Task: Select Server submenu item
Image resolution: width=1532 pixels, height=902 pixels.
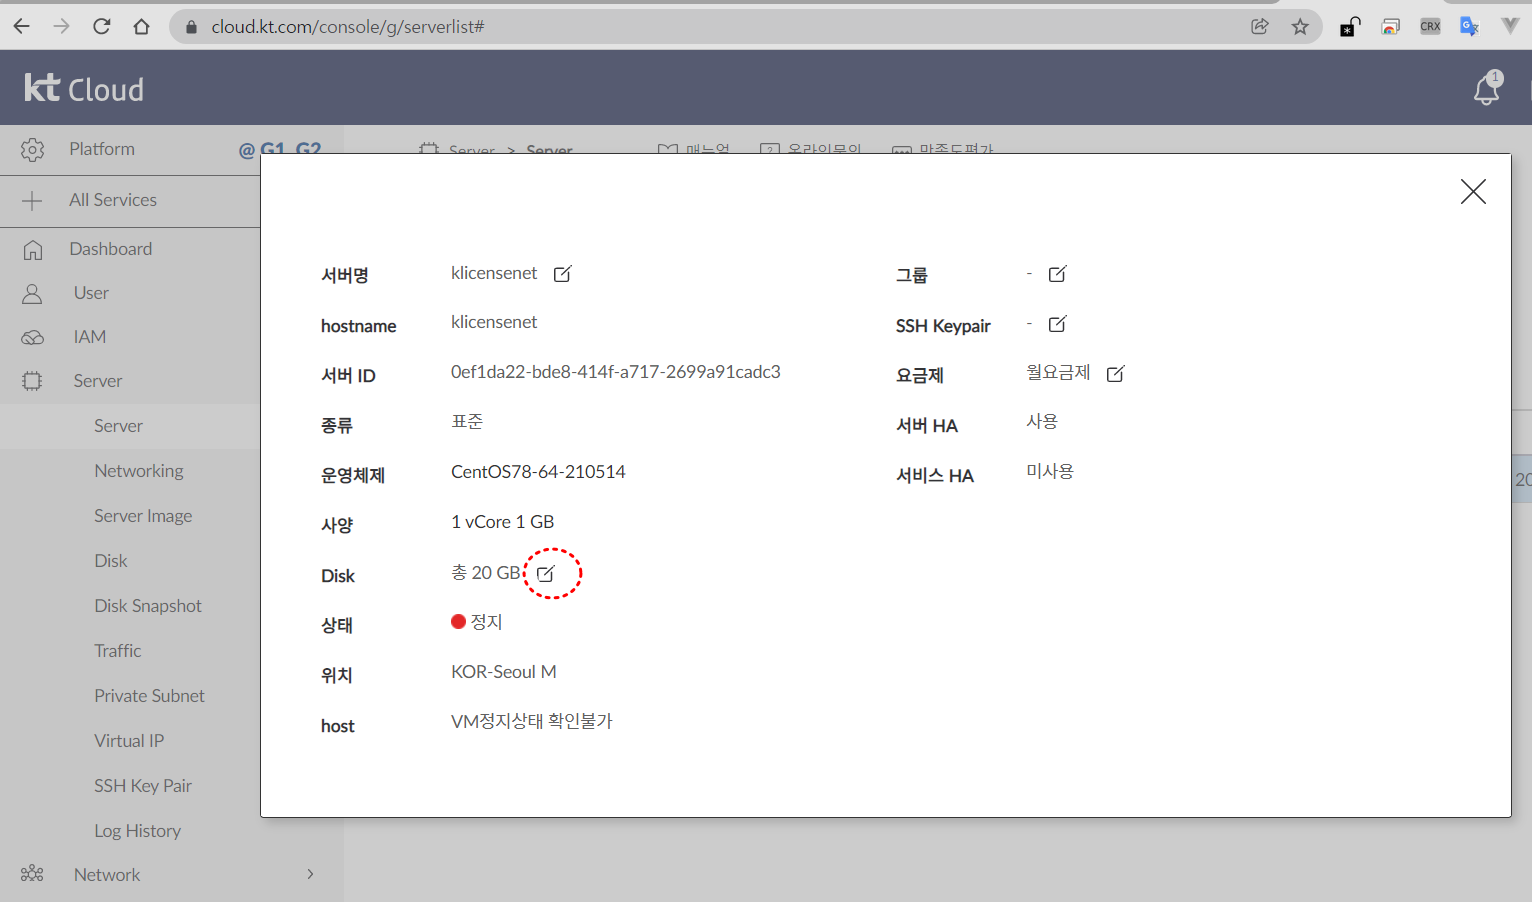Action: point(118,426)
